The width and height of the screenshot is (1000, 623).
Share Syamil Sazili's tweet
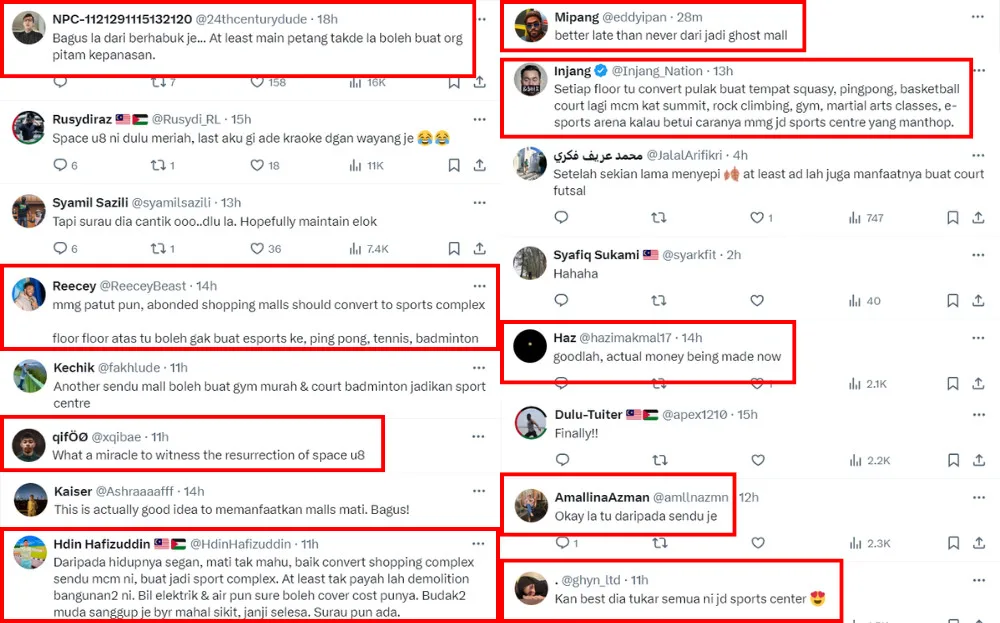pos(481,249)
